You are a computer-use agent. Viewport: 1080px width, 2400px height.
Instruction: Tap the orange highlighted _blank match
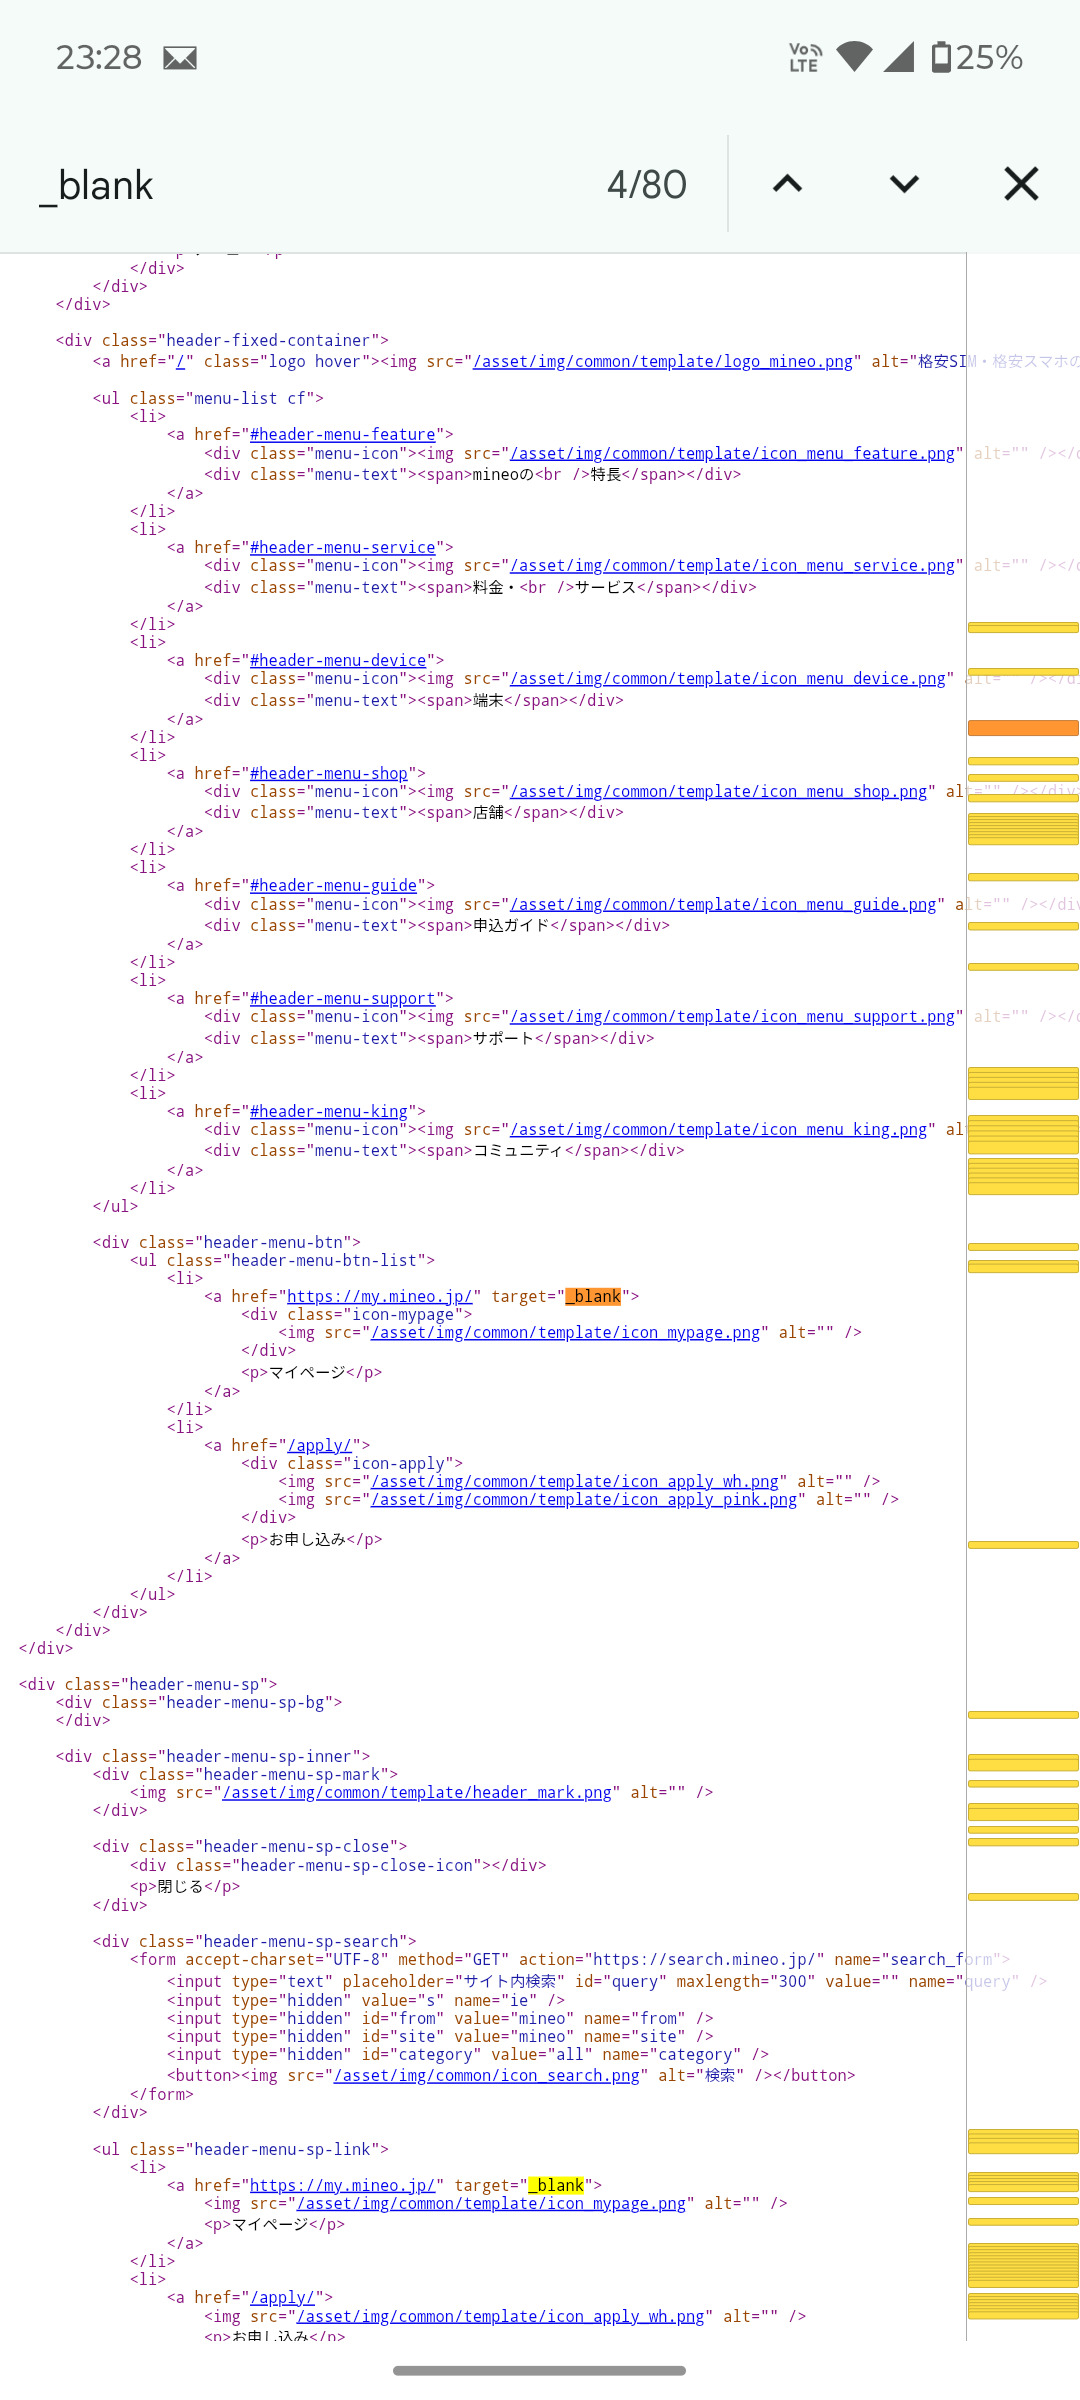click(x=594, y=1297)
